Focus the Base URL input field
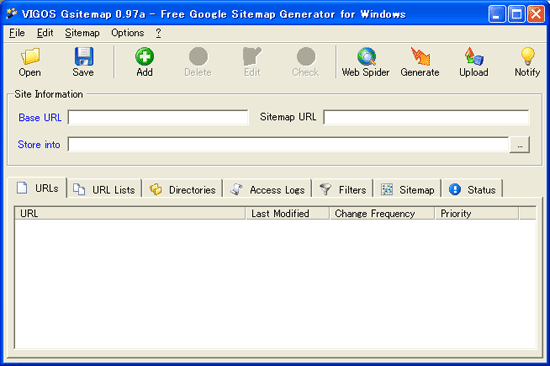 coord(158,117)
